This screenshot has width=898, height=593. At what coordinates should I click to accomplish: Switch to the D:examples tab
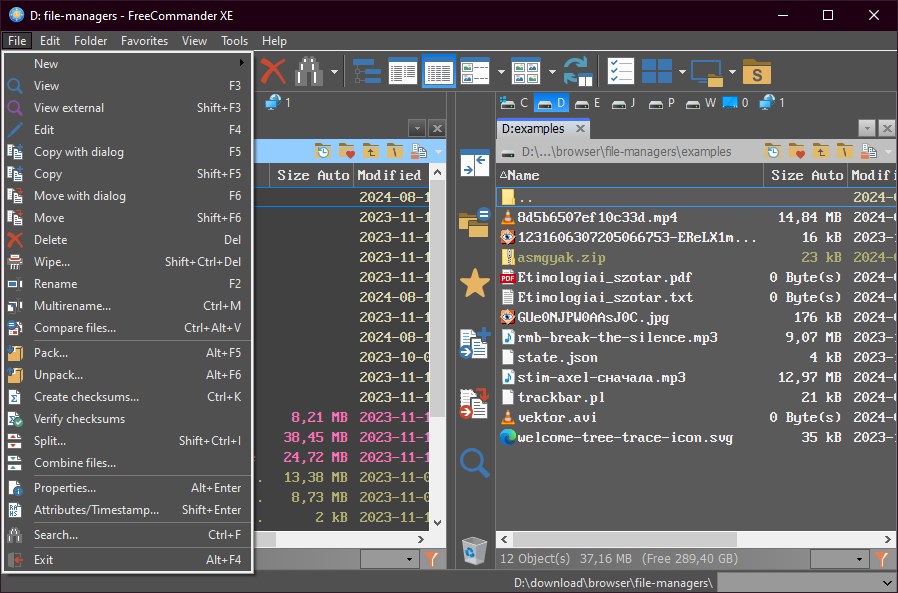coord(533,128)
